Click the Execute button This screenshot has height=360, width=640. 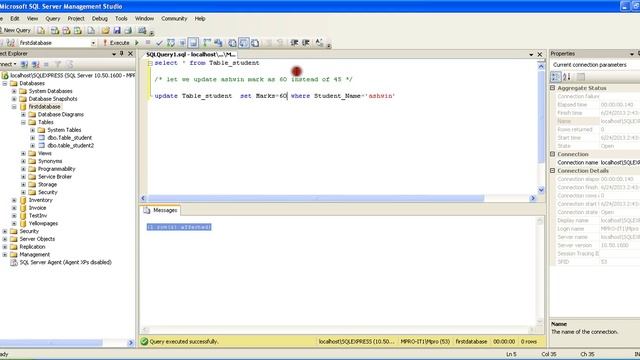click(x=116, y=42)
